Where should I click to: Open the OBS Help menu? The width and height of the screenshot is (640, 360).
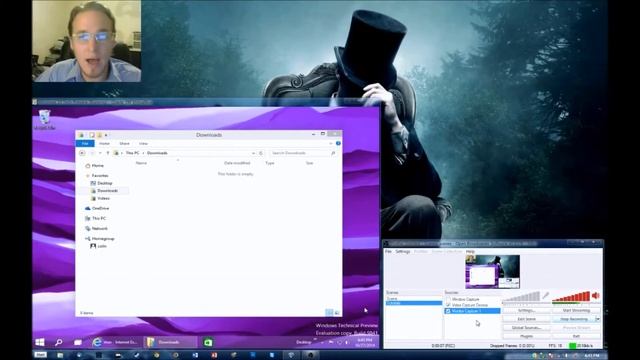coord(470,251)
